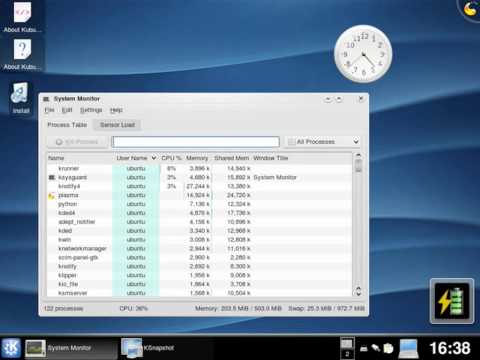Viewport: 480px width, 360px height.
Task: Open the KDE application launcher menu
Action: point(11,348)
